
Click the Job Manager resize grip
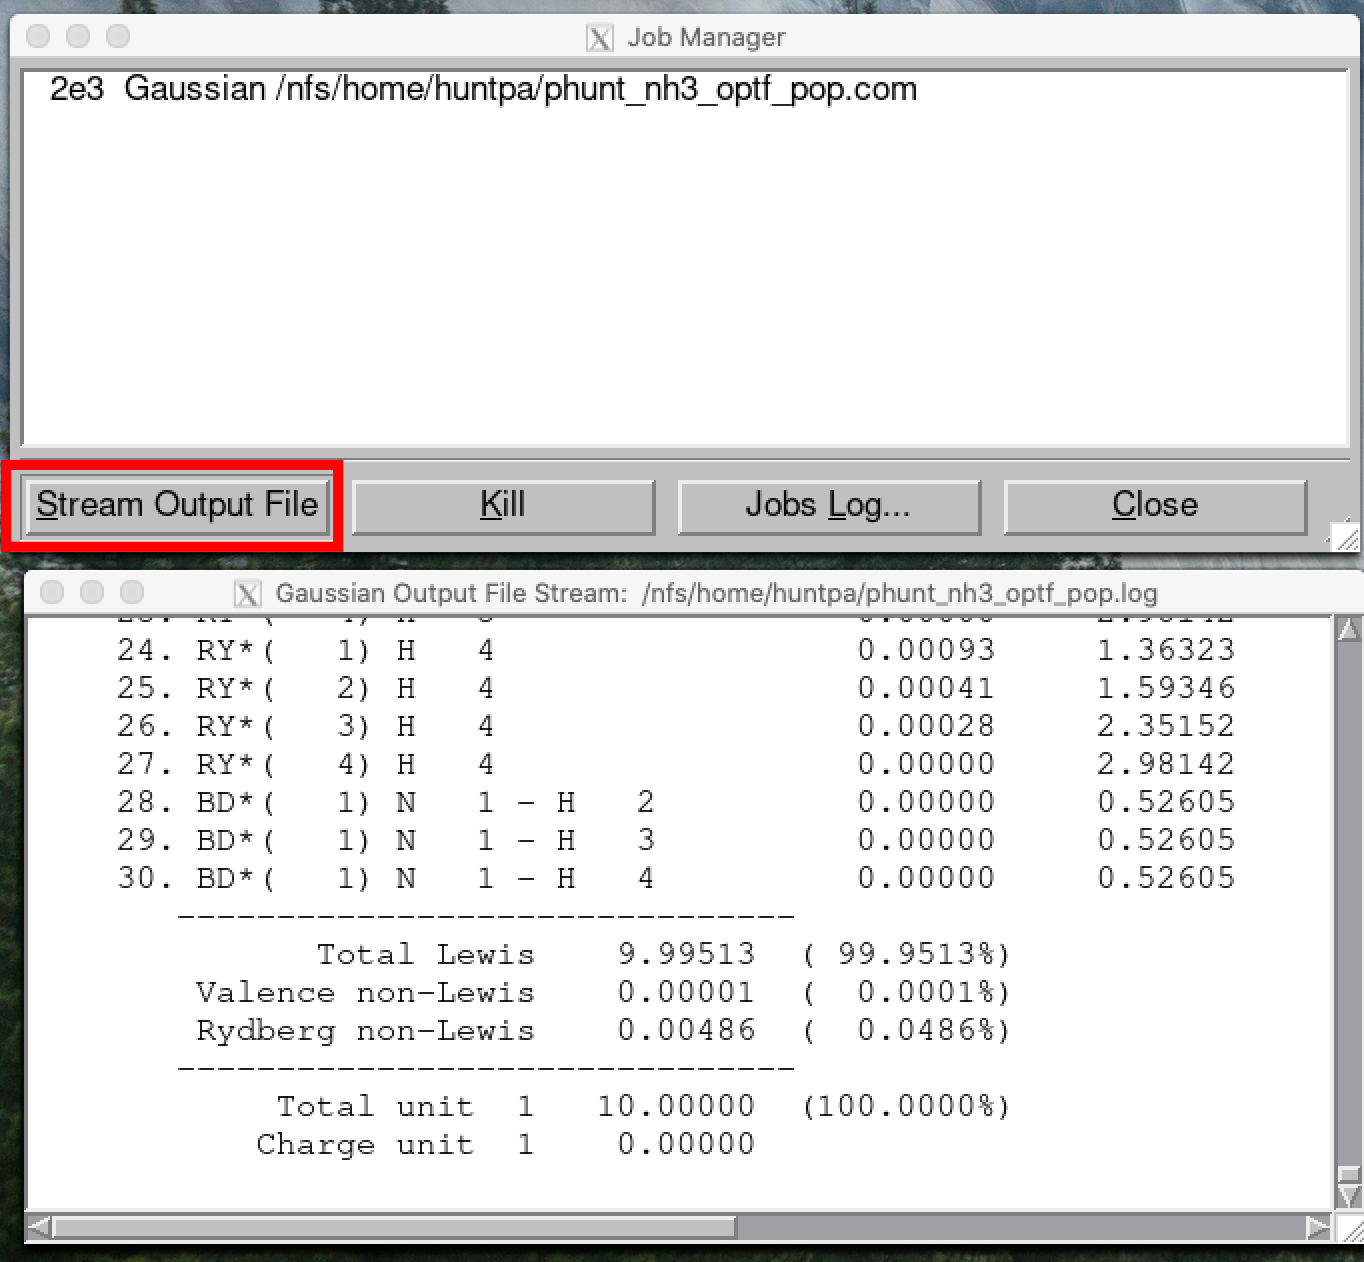1346,538
